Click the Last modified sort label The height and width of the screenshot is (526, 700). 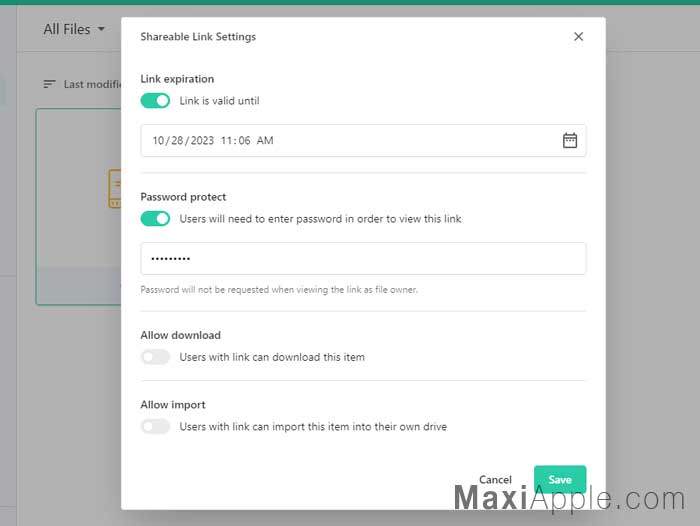[92, 84]
